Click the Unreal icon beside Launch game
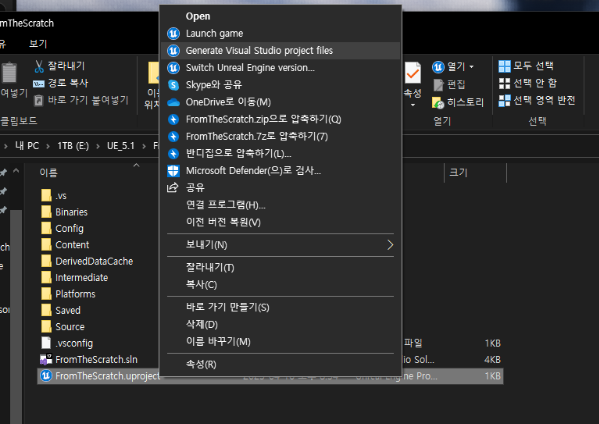 coord(173,34)
